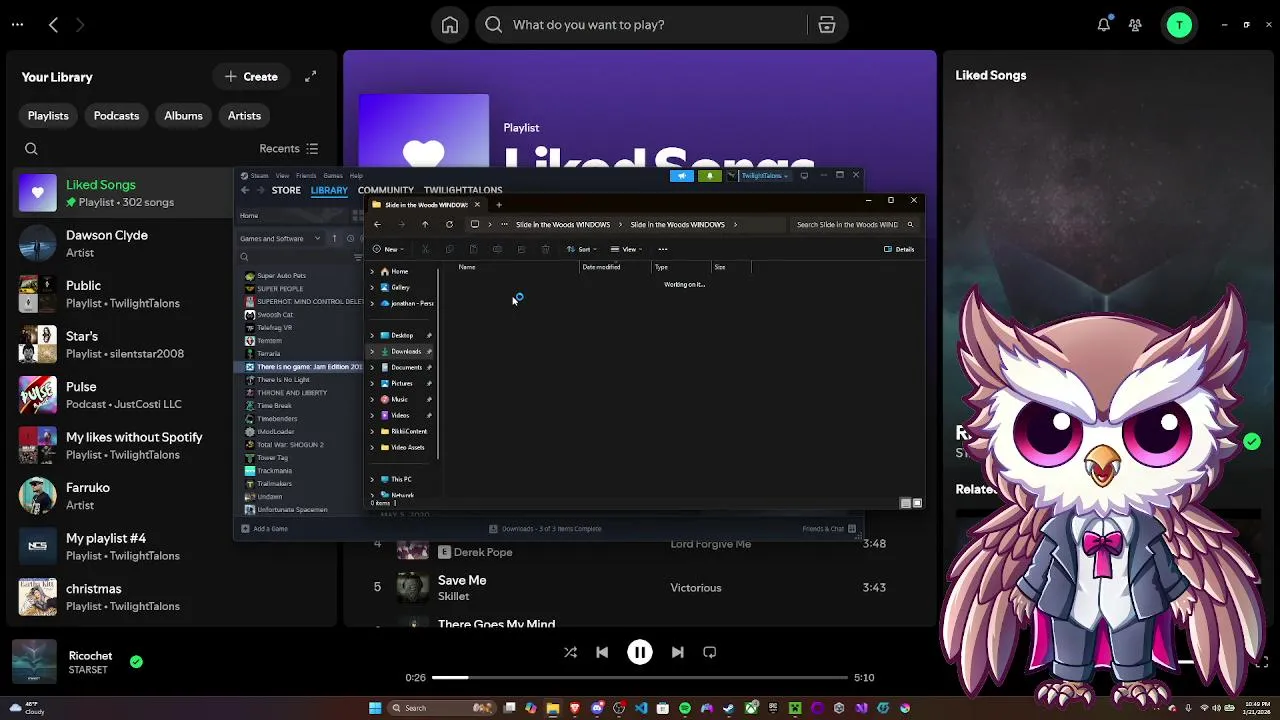Filter Your Library by Artists
The height and width of the screenshot is (720, 1280).
tap(244, 116)
